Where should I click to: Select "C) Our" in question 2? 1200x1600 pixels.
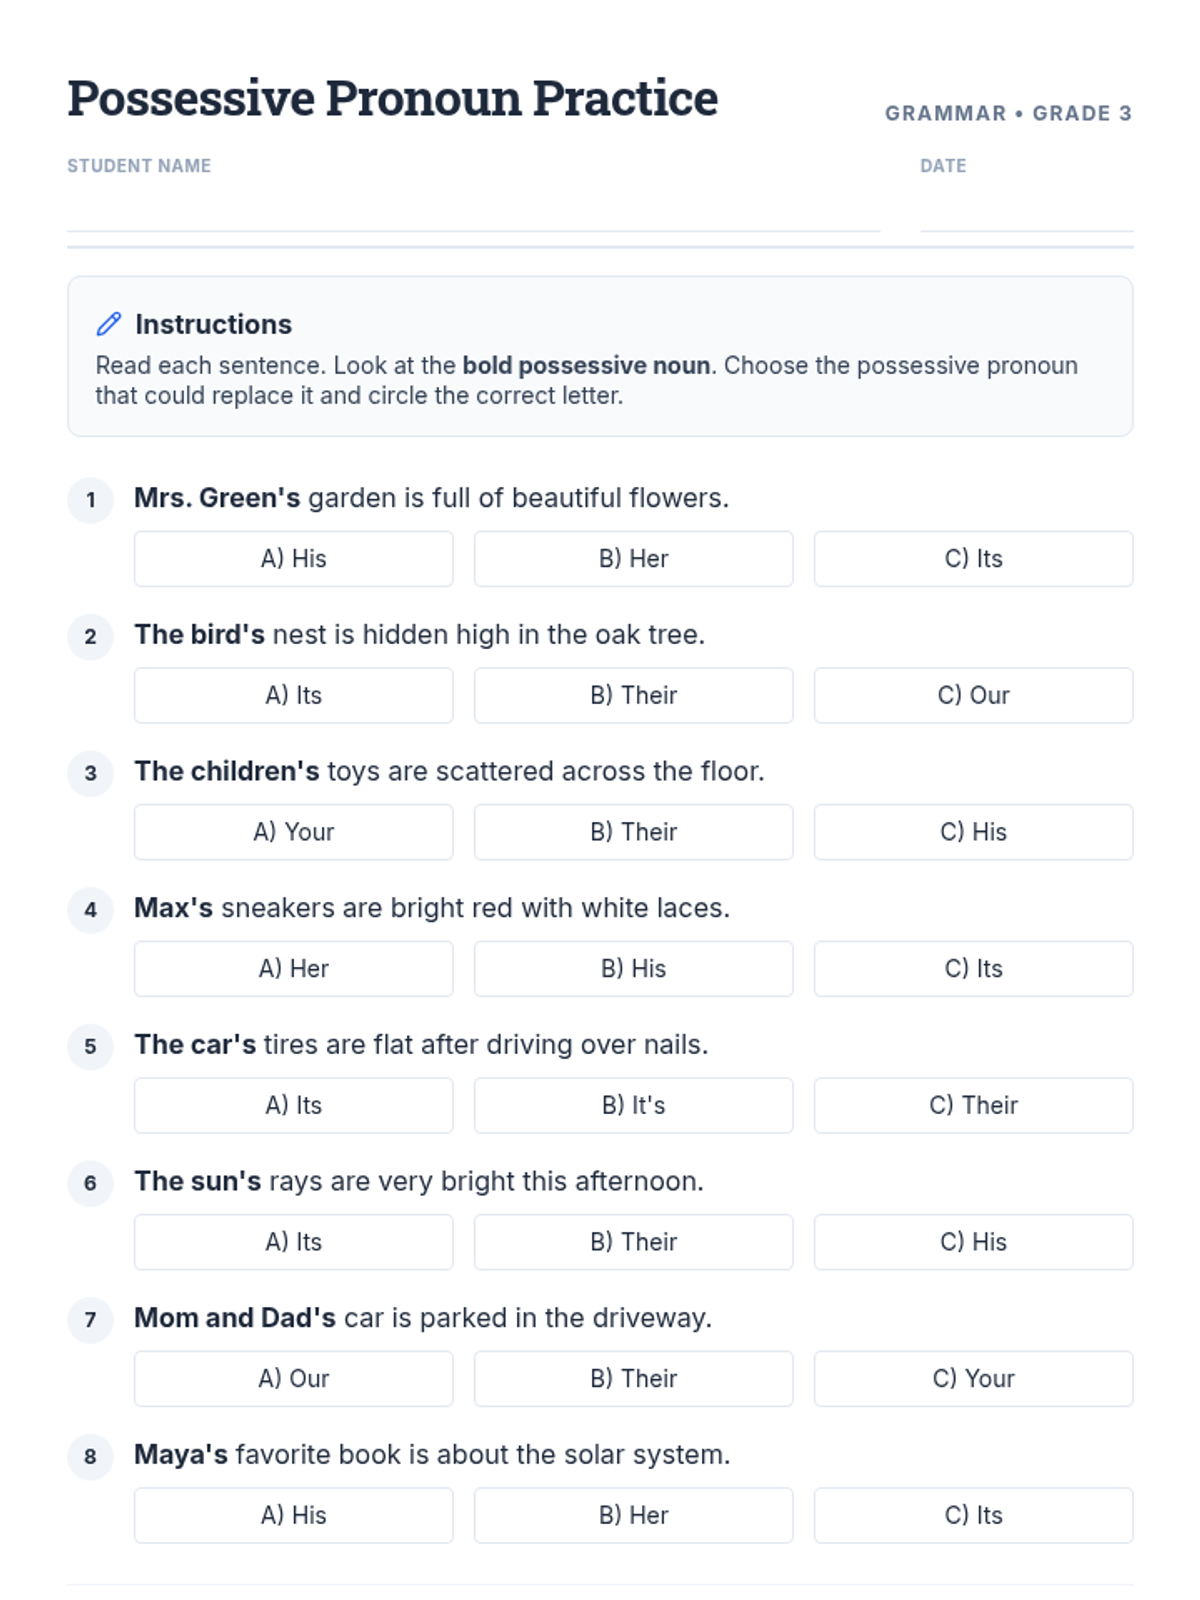pyautogui.click(x=973, y=696)
